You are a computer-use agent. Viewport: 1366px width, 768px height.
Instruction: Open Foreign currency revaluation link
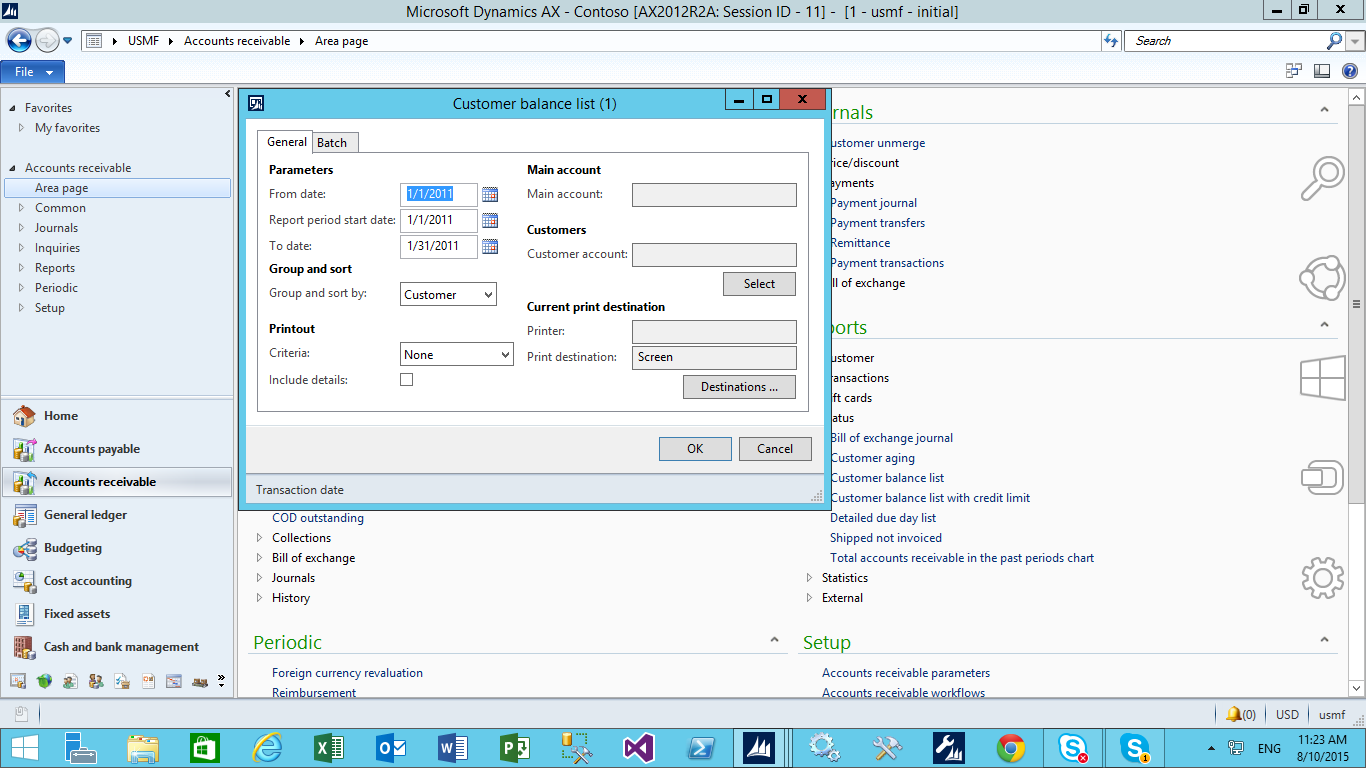click(x=347, y=673)
